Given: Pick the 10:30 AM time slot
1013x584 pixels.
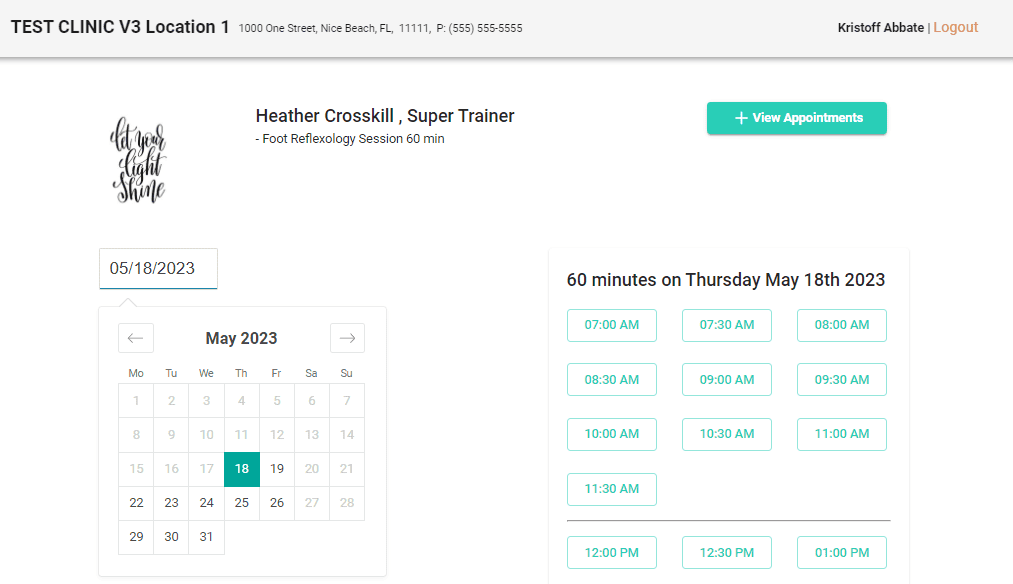Looking at the screenshot, I should 727,434.
